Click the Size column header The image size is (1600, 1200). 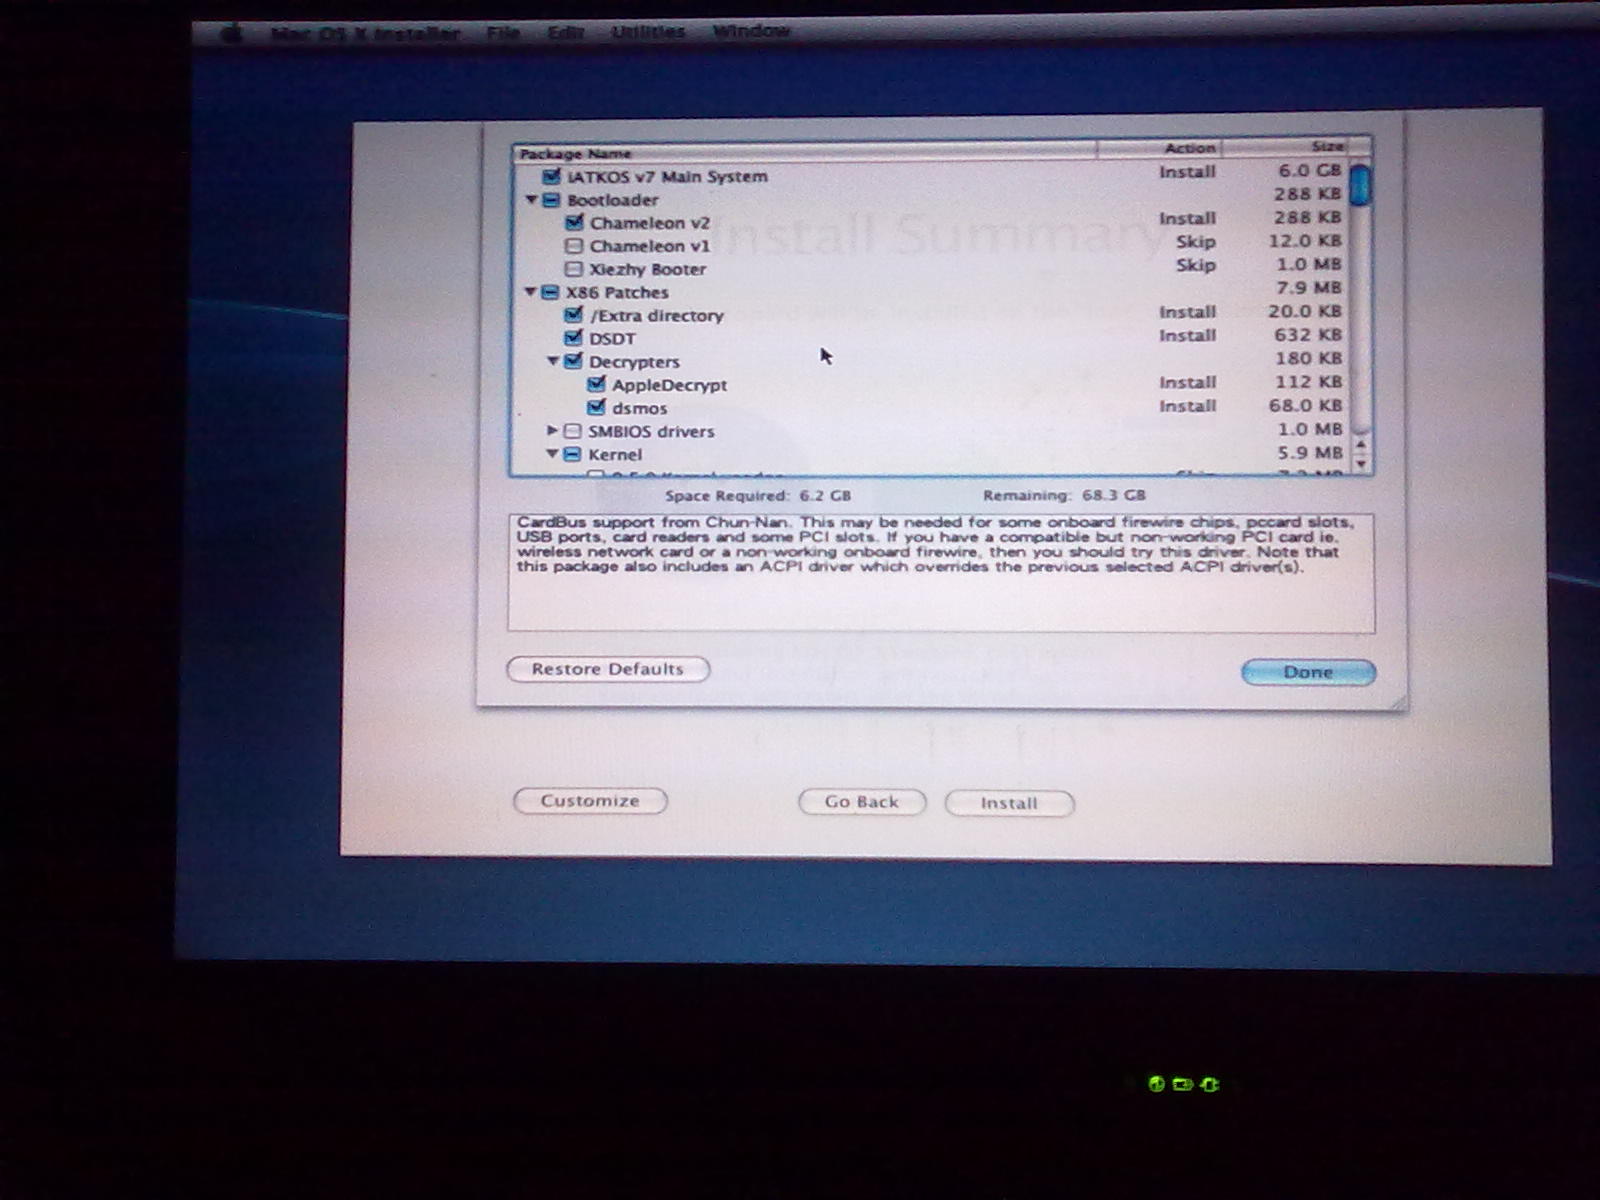pyautogui.click(x=1285, y=148)
